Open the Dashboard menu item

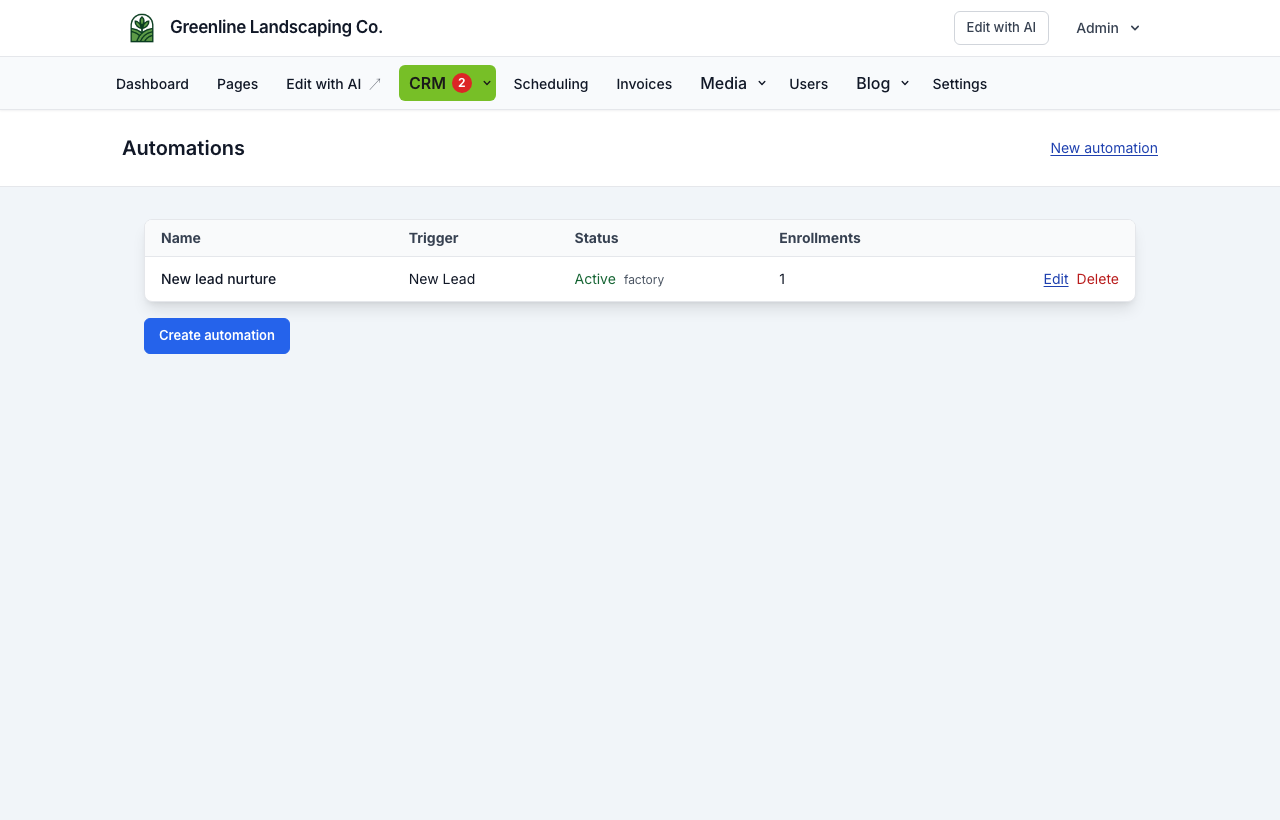pos(152,84)
